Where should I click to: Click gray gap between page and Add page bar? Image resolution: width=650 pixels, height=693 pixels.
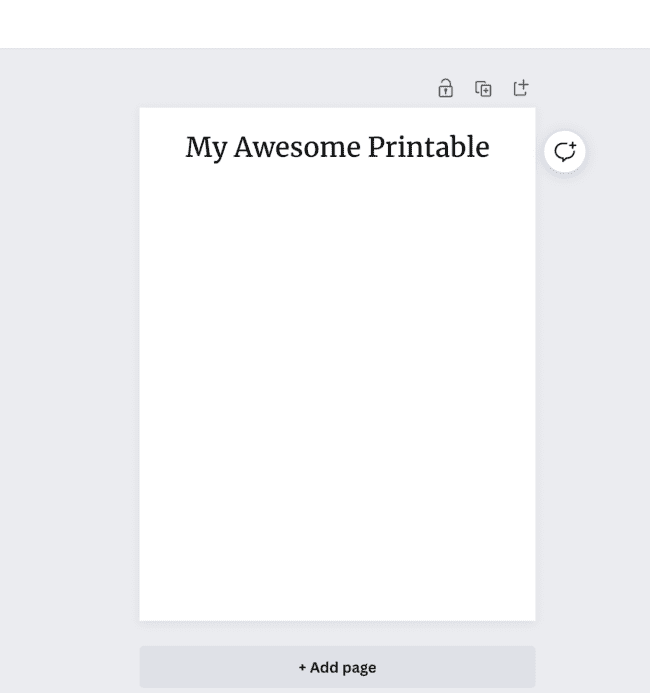coord(337,634)
